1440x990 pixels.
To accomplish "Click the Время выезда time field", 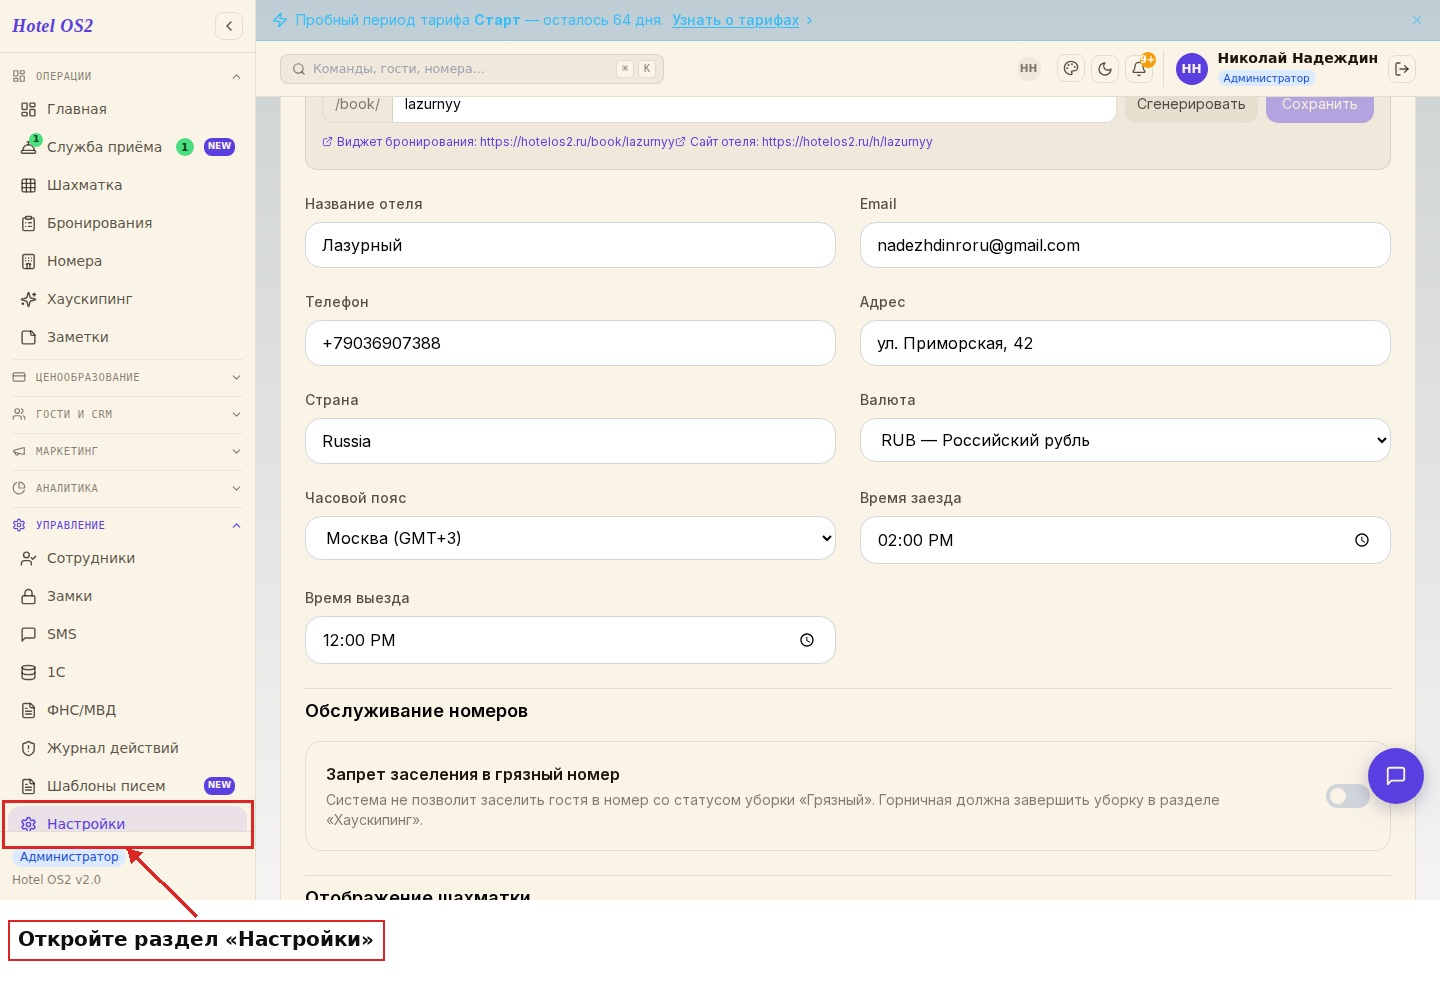I will coord(570,640).
